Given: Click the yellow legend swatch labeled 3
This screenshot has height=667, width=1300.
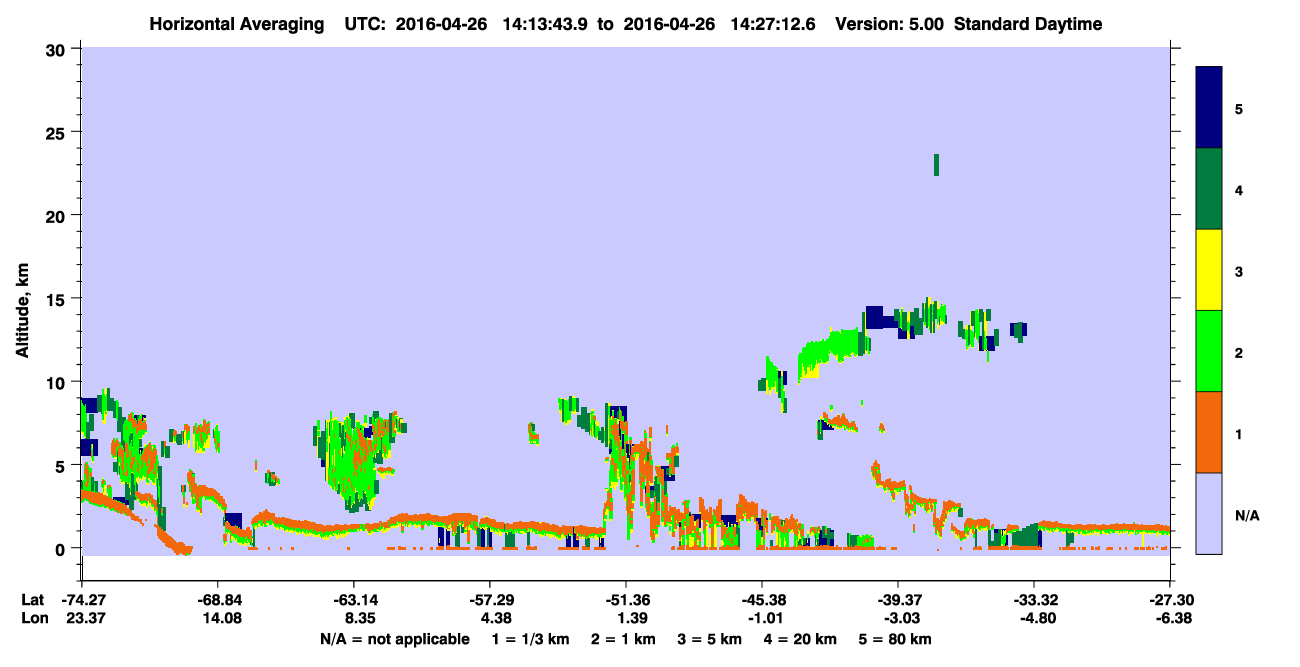Looking at the screenshot, I should [1209, 270].
